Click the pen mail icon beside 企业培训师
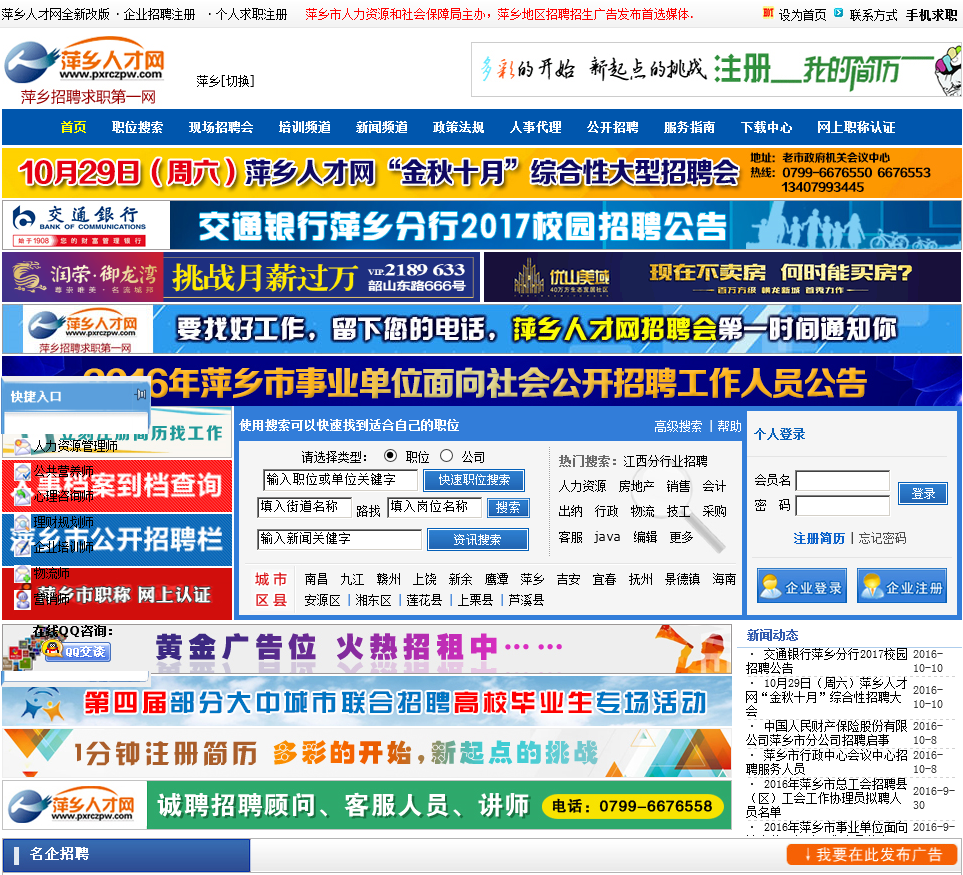 pyautogui.click(x=23, y=548)
